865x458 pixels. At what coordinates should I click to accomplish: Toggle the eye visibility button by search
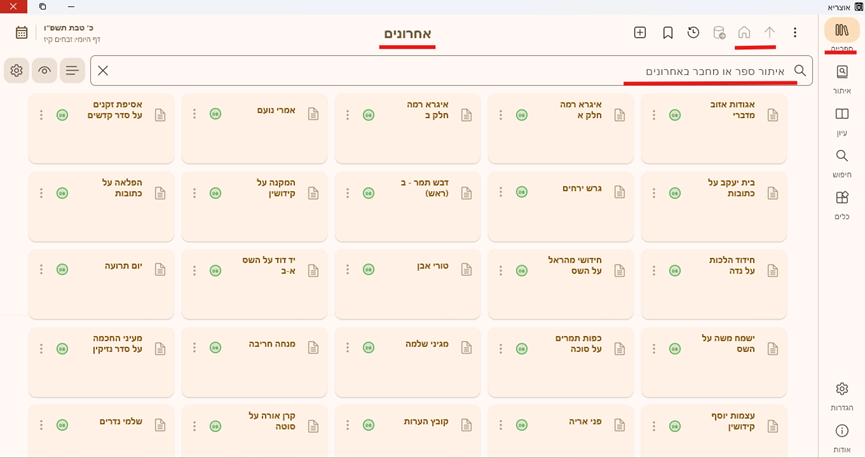click(x=44, y=70)
